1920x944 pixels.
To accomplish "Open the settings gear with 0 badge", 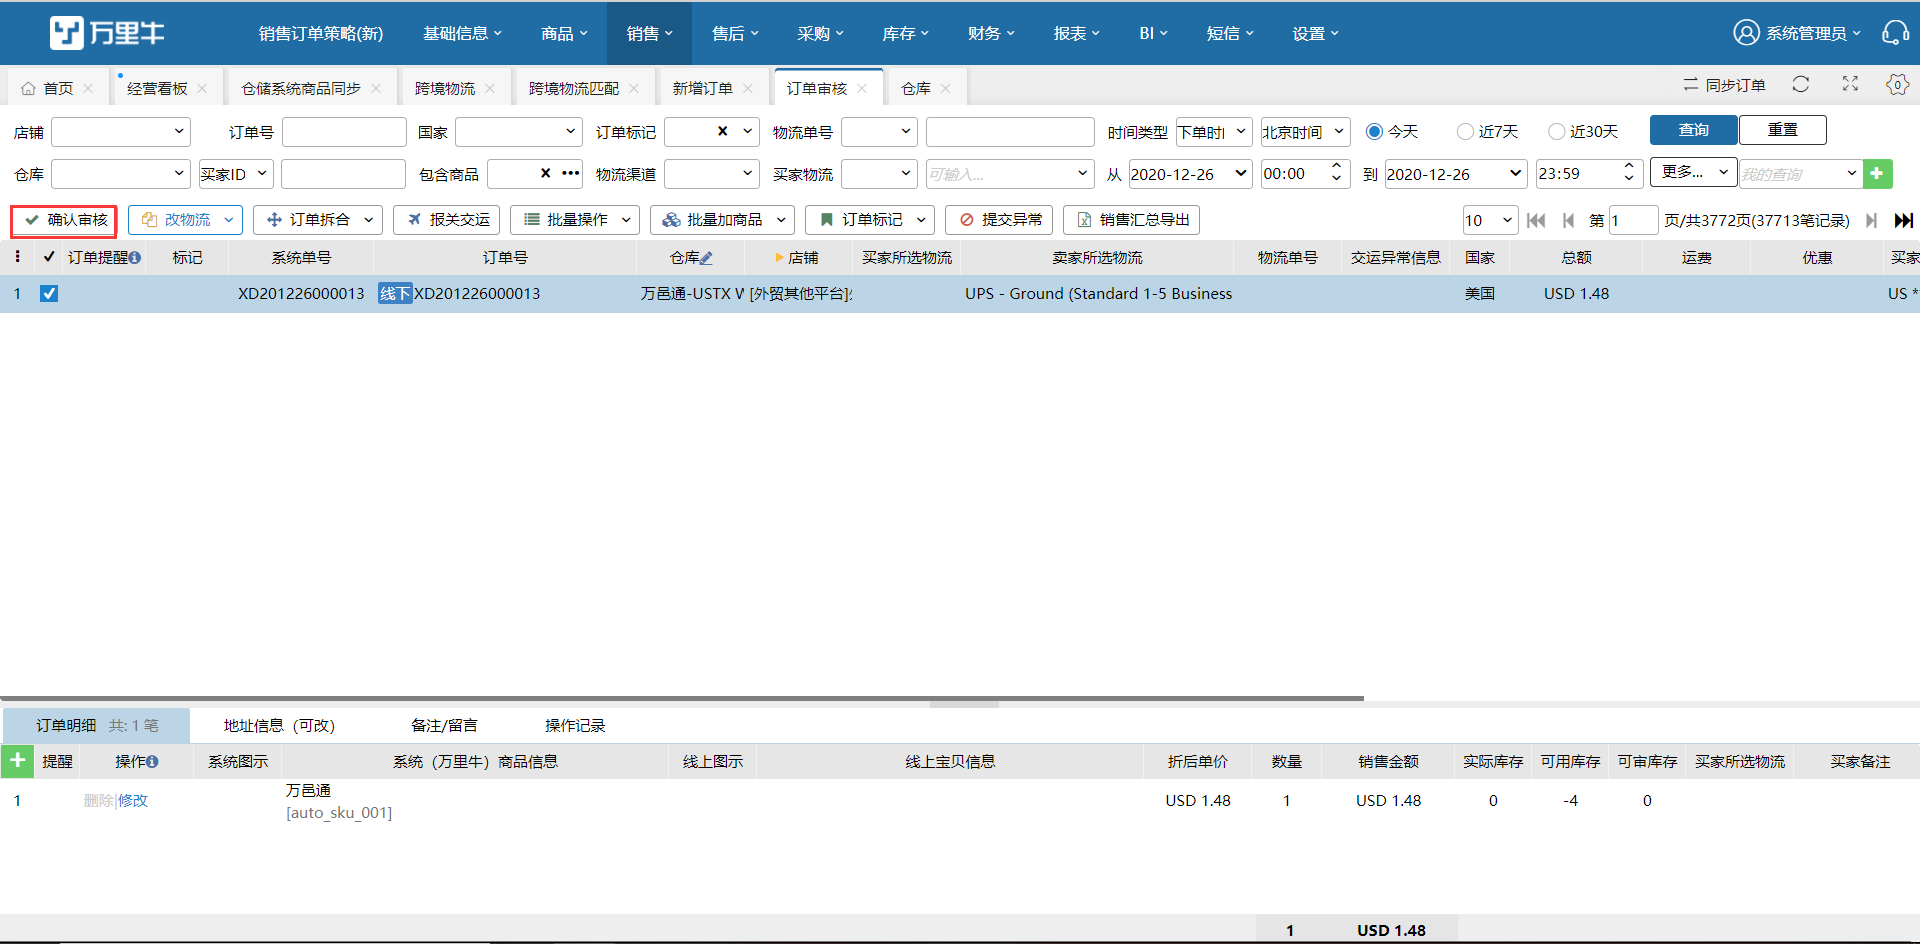I will (x=1897, y=85).
